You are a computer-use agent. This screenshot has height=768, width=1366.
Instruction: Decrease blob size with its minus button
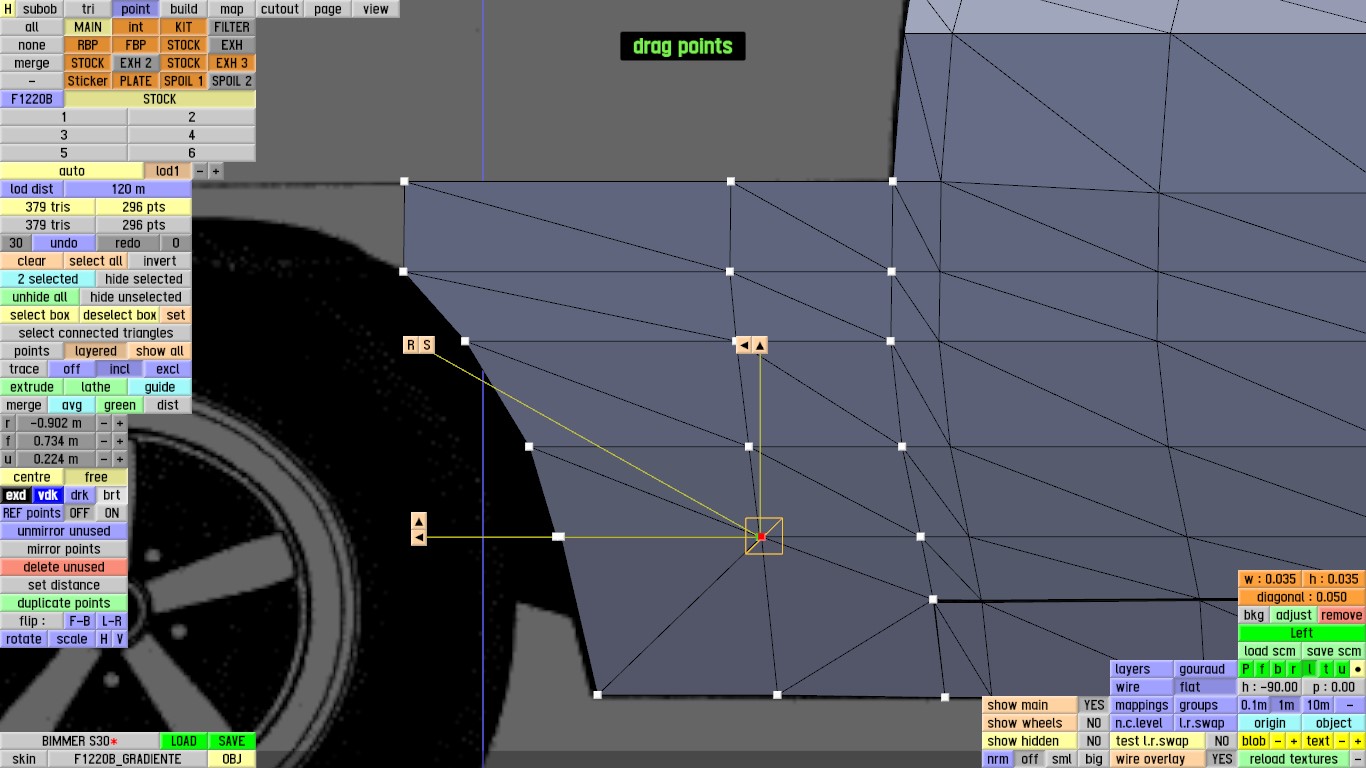[x=1278, y=741]
